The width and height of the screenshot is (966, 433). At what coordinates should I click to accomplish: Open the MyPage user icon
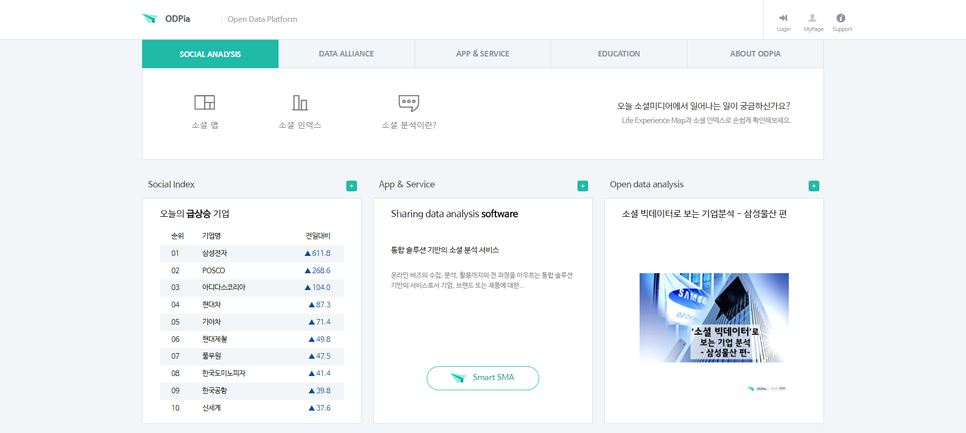point(813,18)
